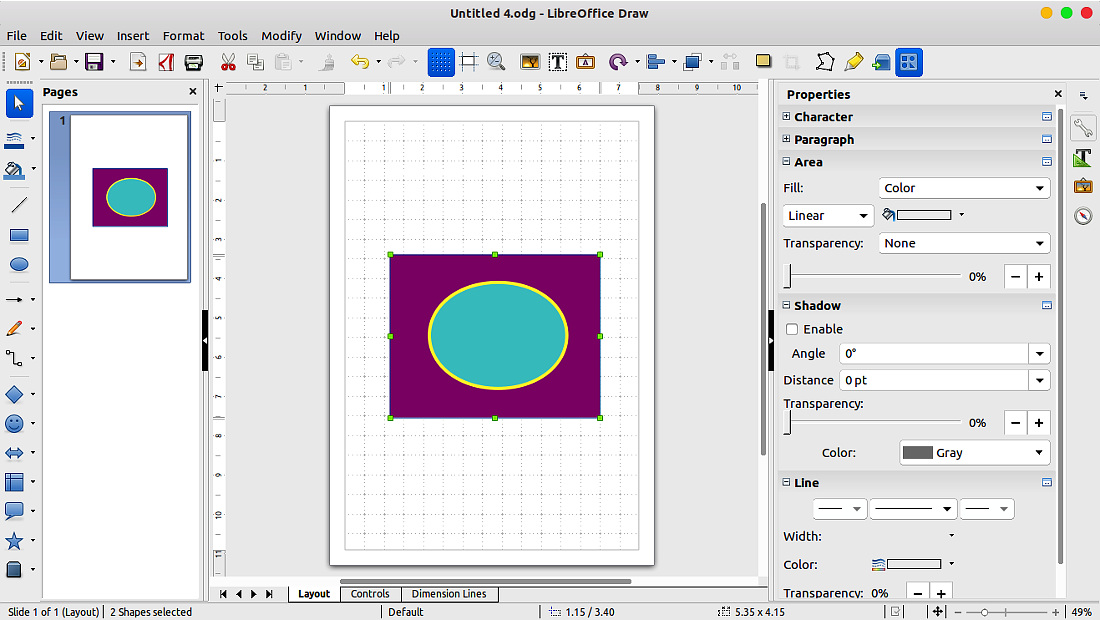The image size is (1100, 620).
Task: Open sidebar Styles deck icon
Action: point(1083,158)
